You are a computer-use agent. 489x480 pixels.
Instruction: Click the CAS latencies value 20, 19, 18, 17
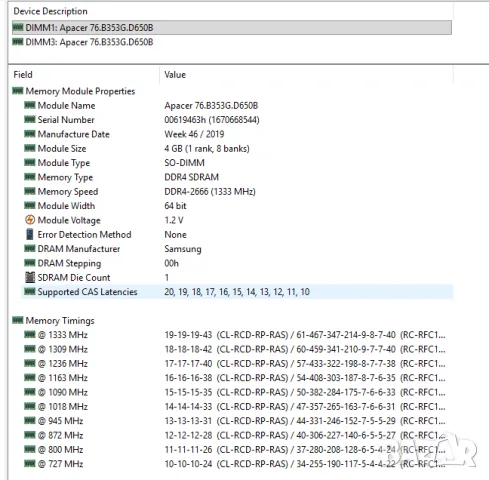(189, 292)
